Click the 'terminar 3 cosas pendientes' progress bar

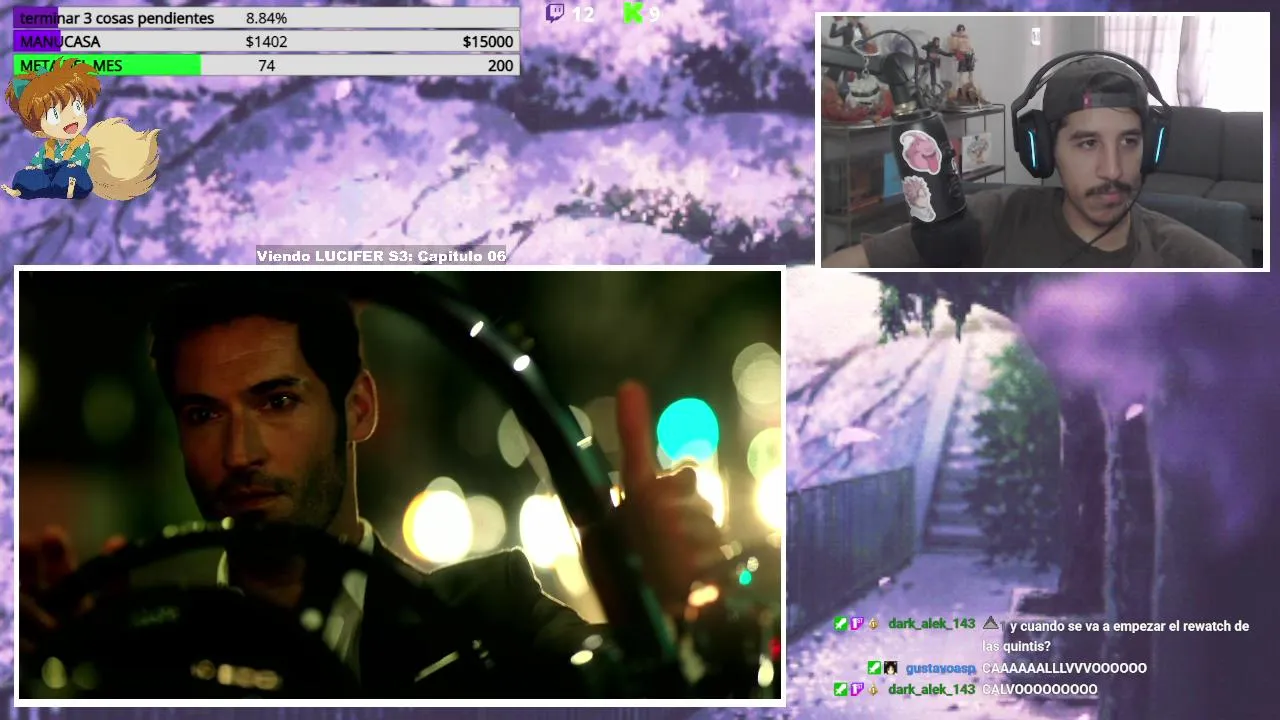(x=266, y=18)
